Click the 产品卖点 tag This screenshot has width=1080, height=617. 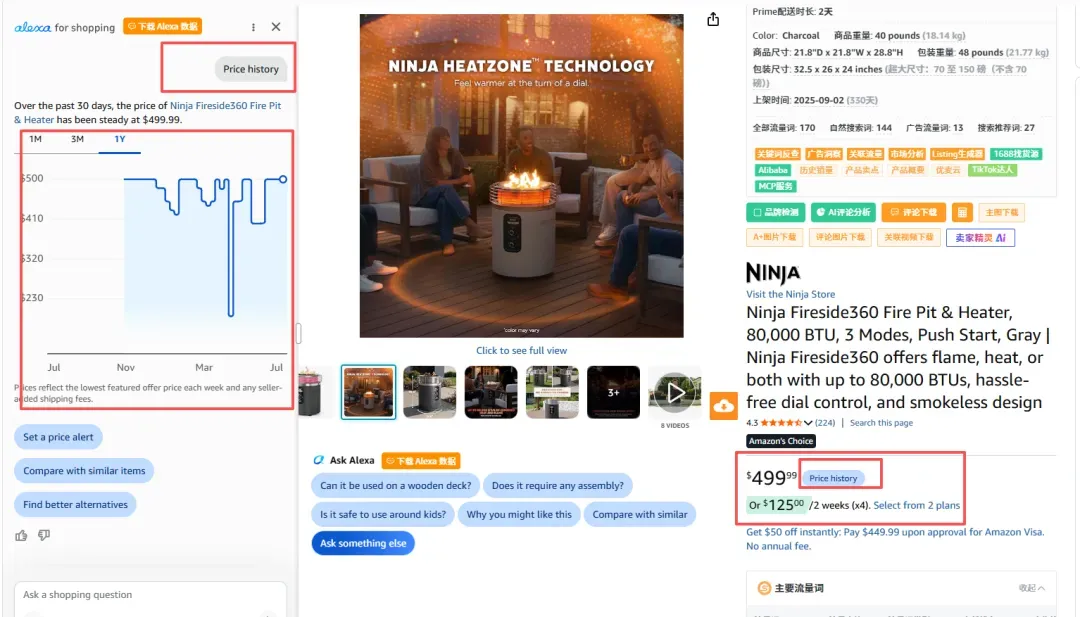pos(862,170)
